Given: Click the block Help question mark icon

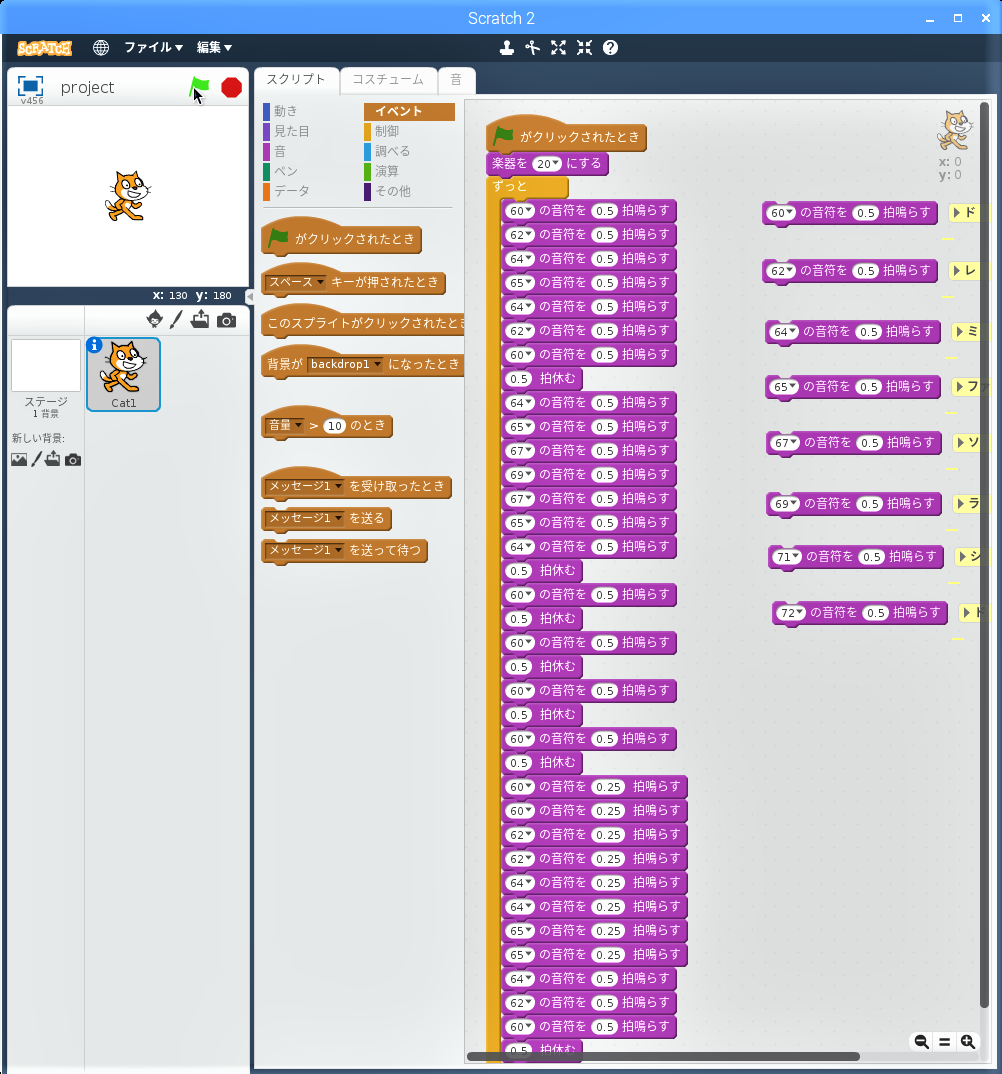Looking at the screenshot, I should [610, 47].
